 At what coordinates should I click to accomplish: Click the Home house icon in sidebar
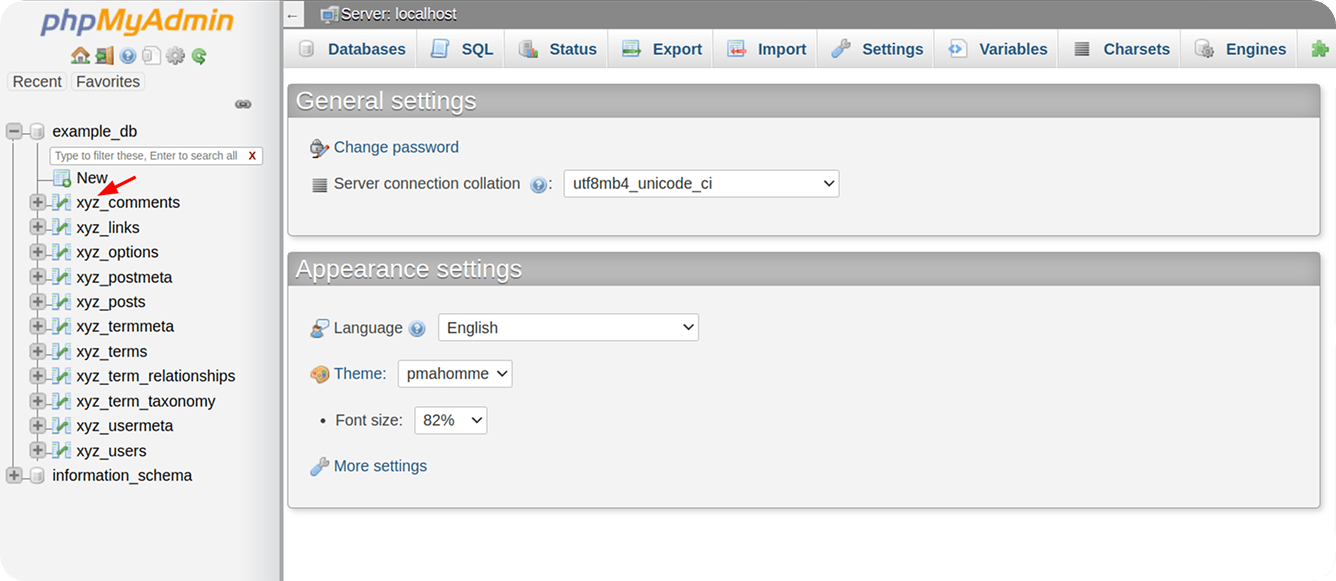(x=80, y=56)
